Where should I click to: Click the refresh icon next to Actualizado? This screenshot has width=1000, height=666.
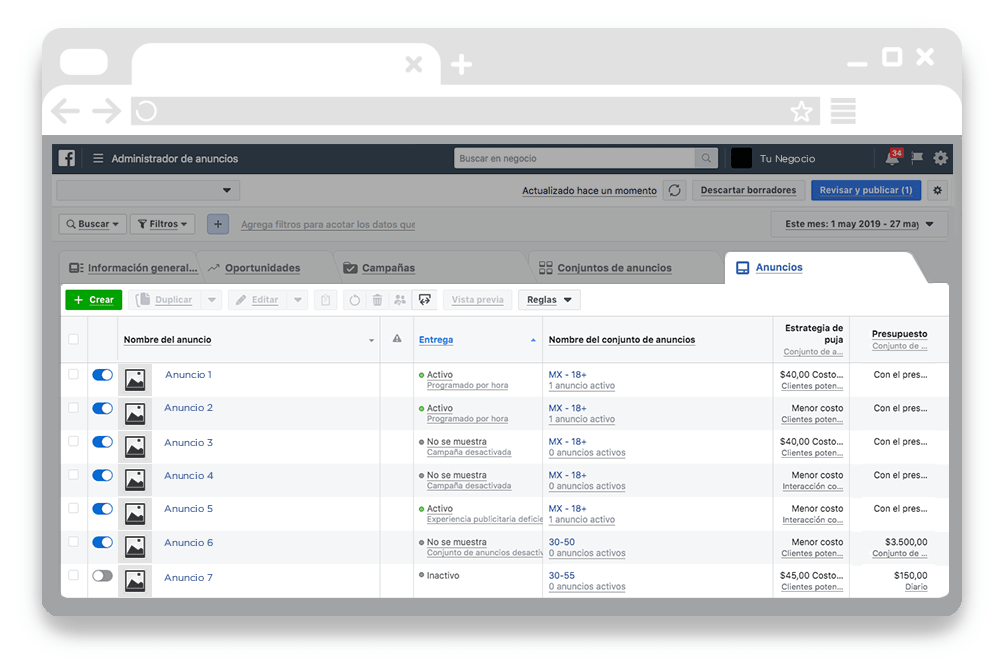click(x=674, y=190)
